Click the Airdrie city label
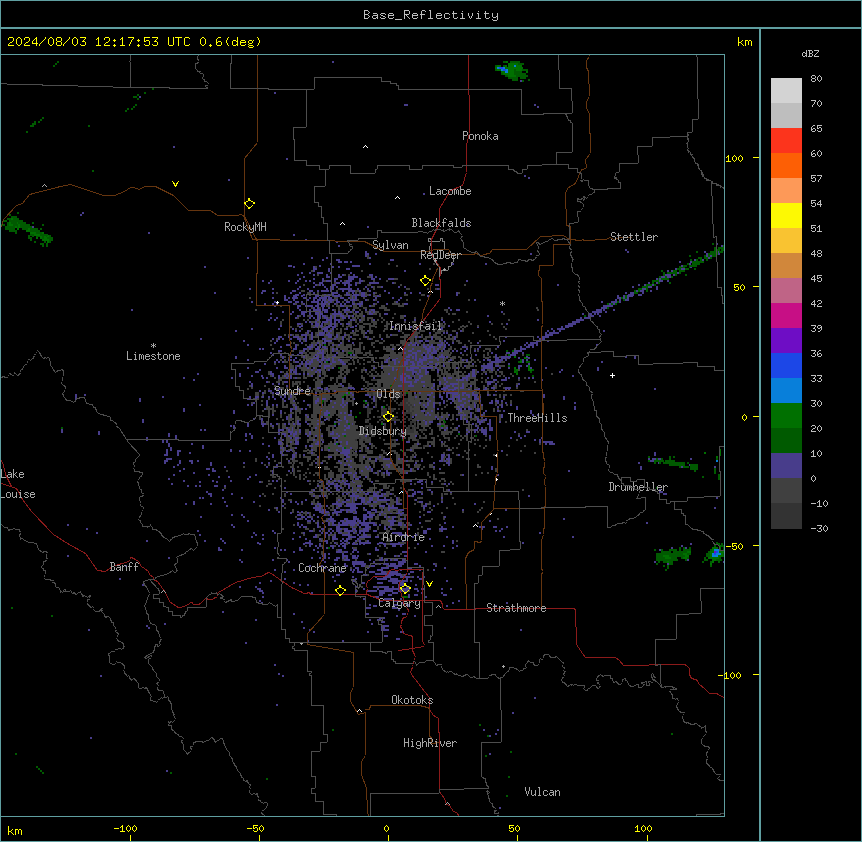 [x=404, y=537]
